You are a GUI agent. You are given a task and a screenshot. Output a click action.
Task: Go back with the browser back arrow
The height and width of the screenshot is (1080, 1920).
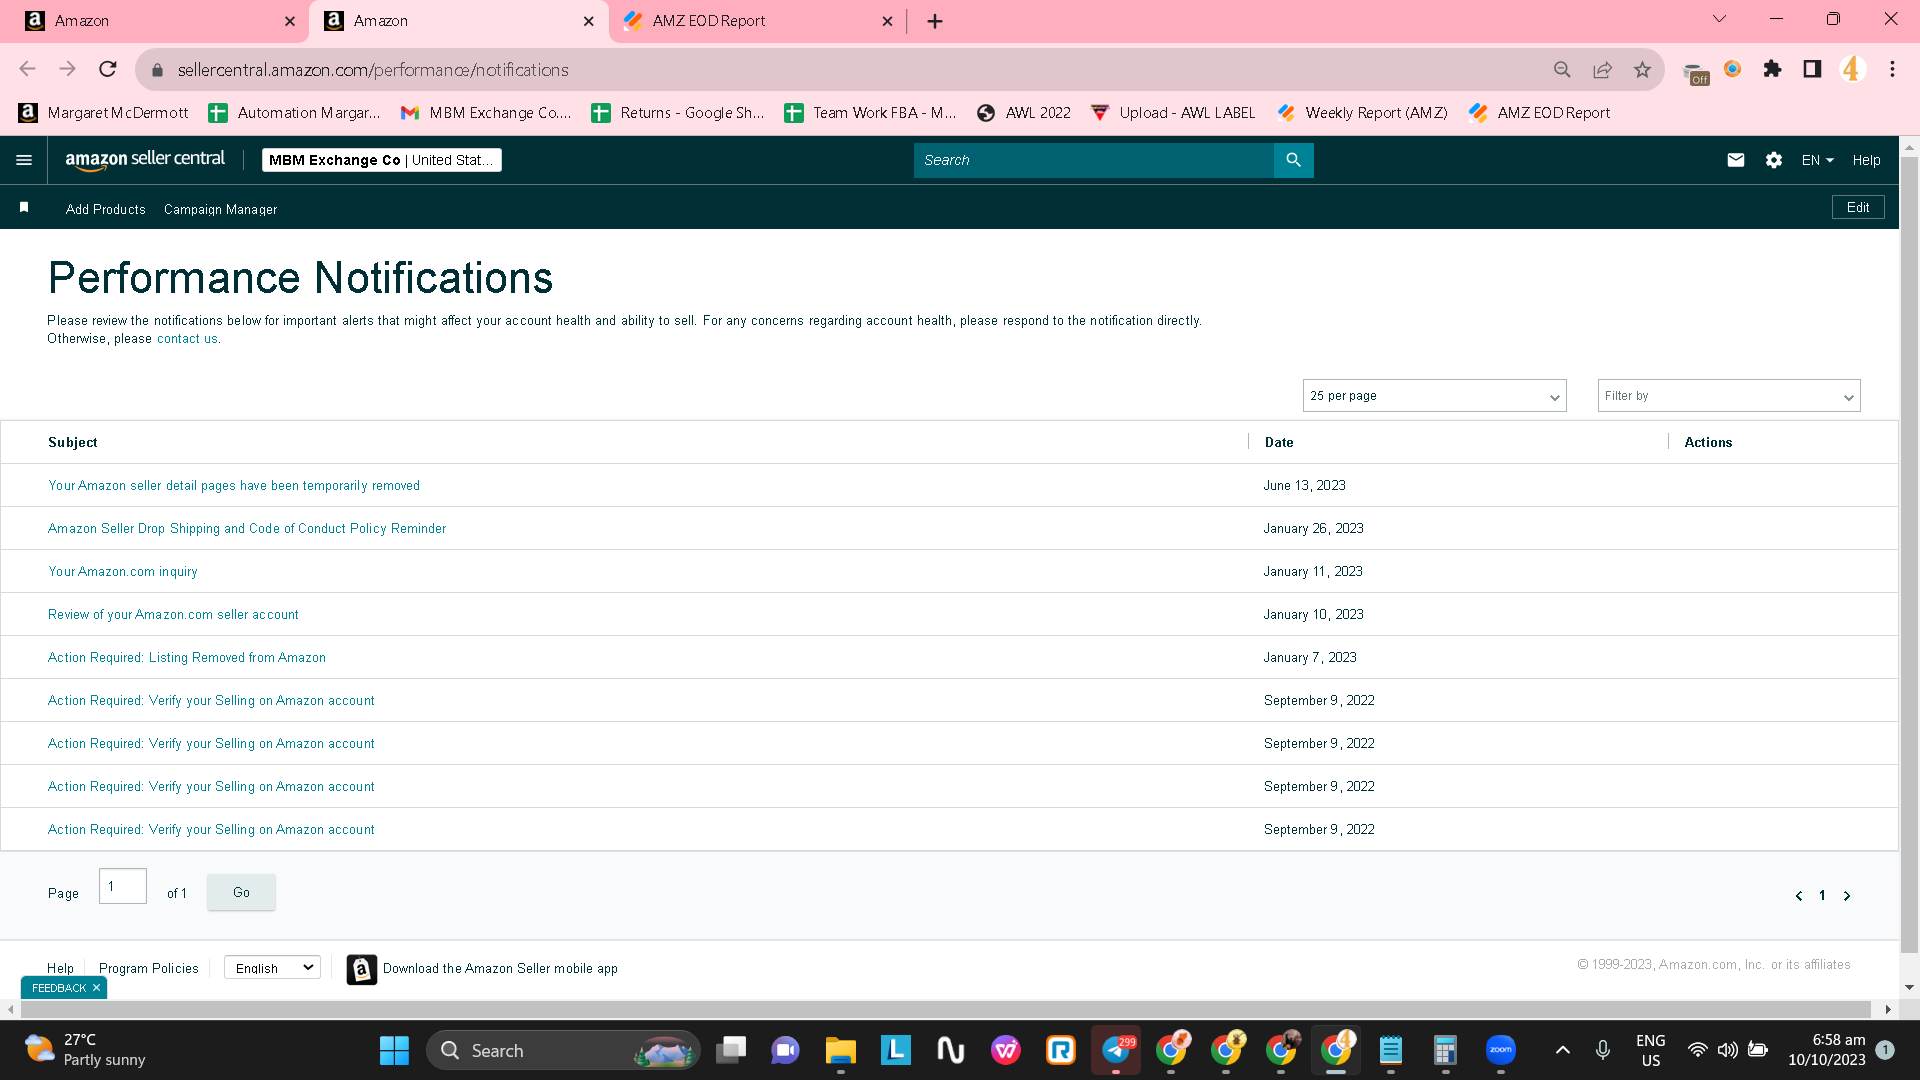click(x=27, y=69)
